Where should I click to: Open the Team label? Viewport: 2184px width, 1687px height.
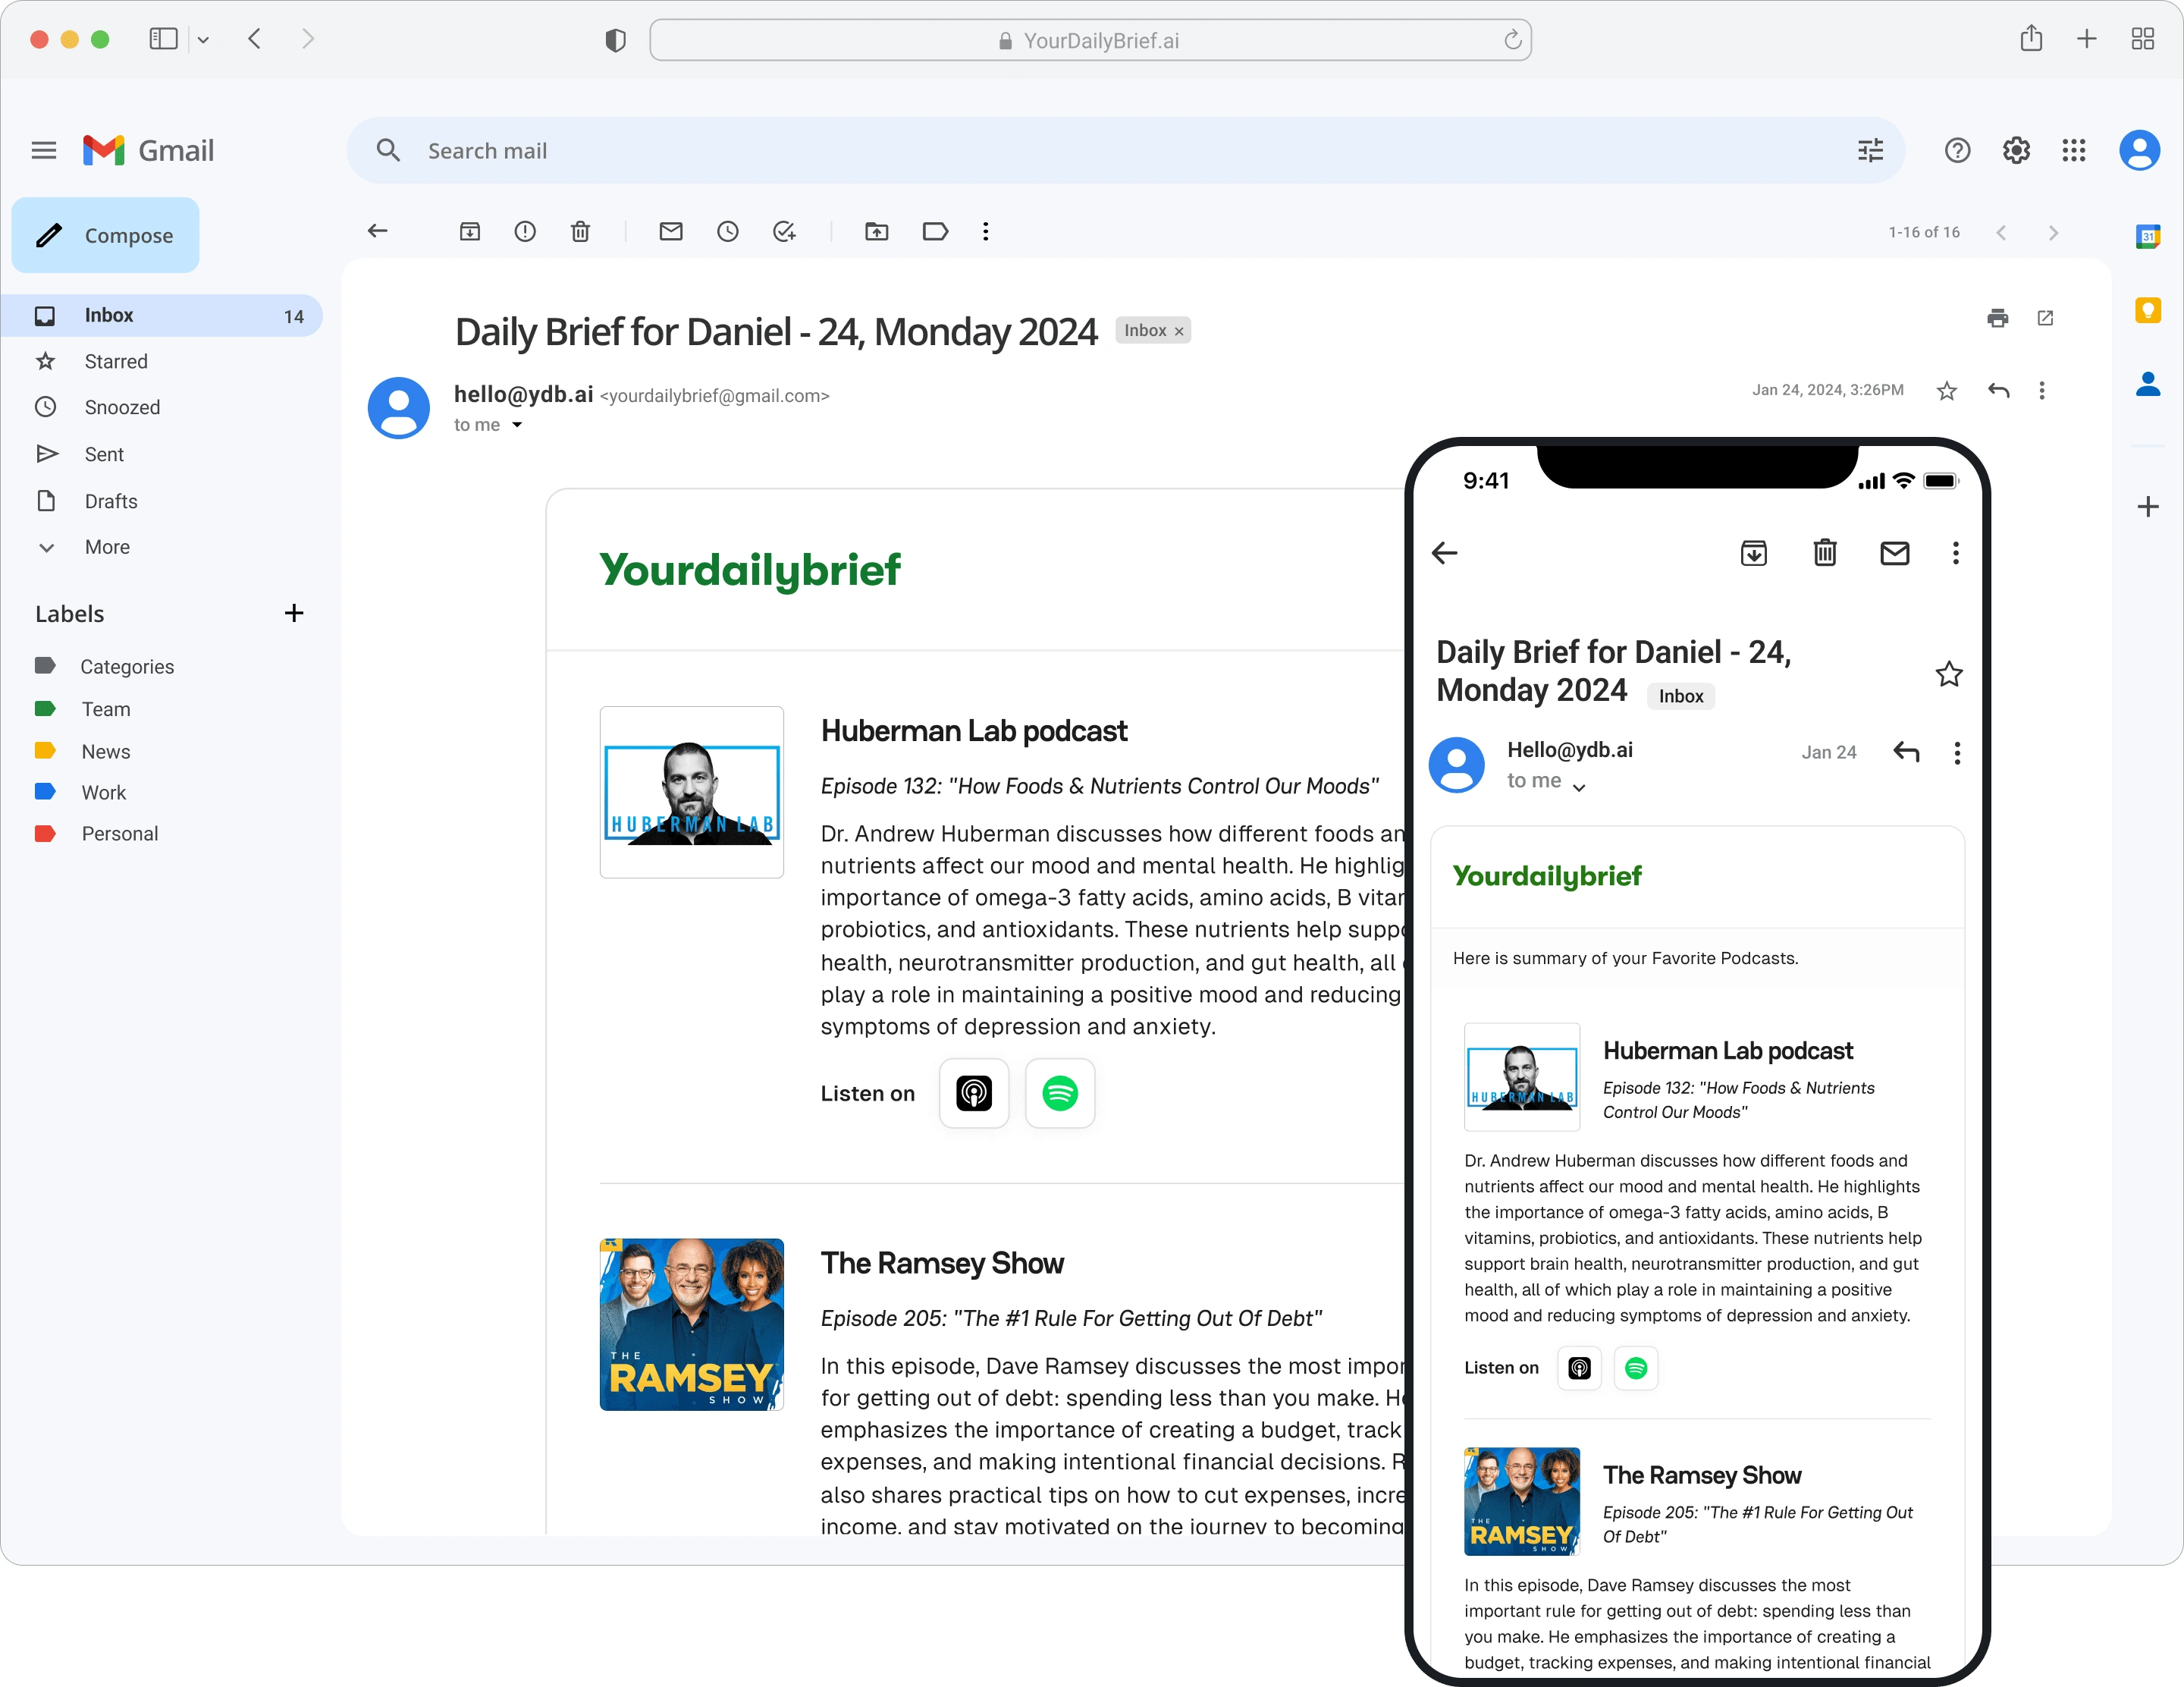[x=106, y=709]
